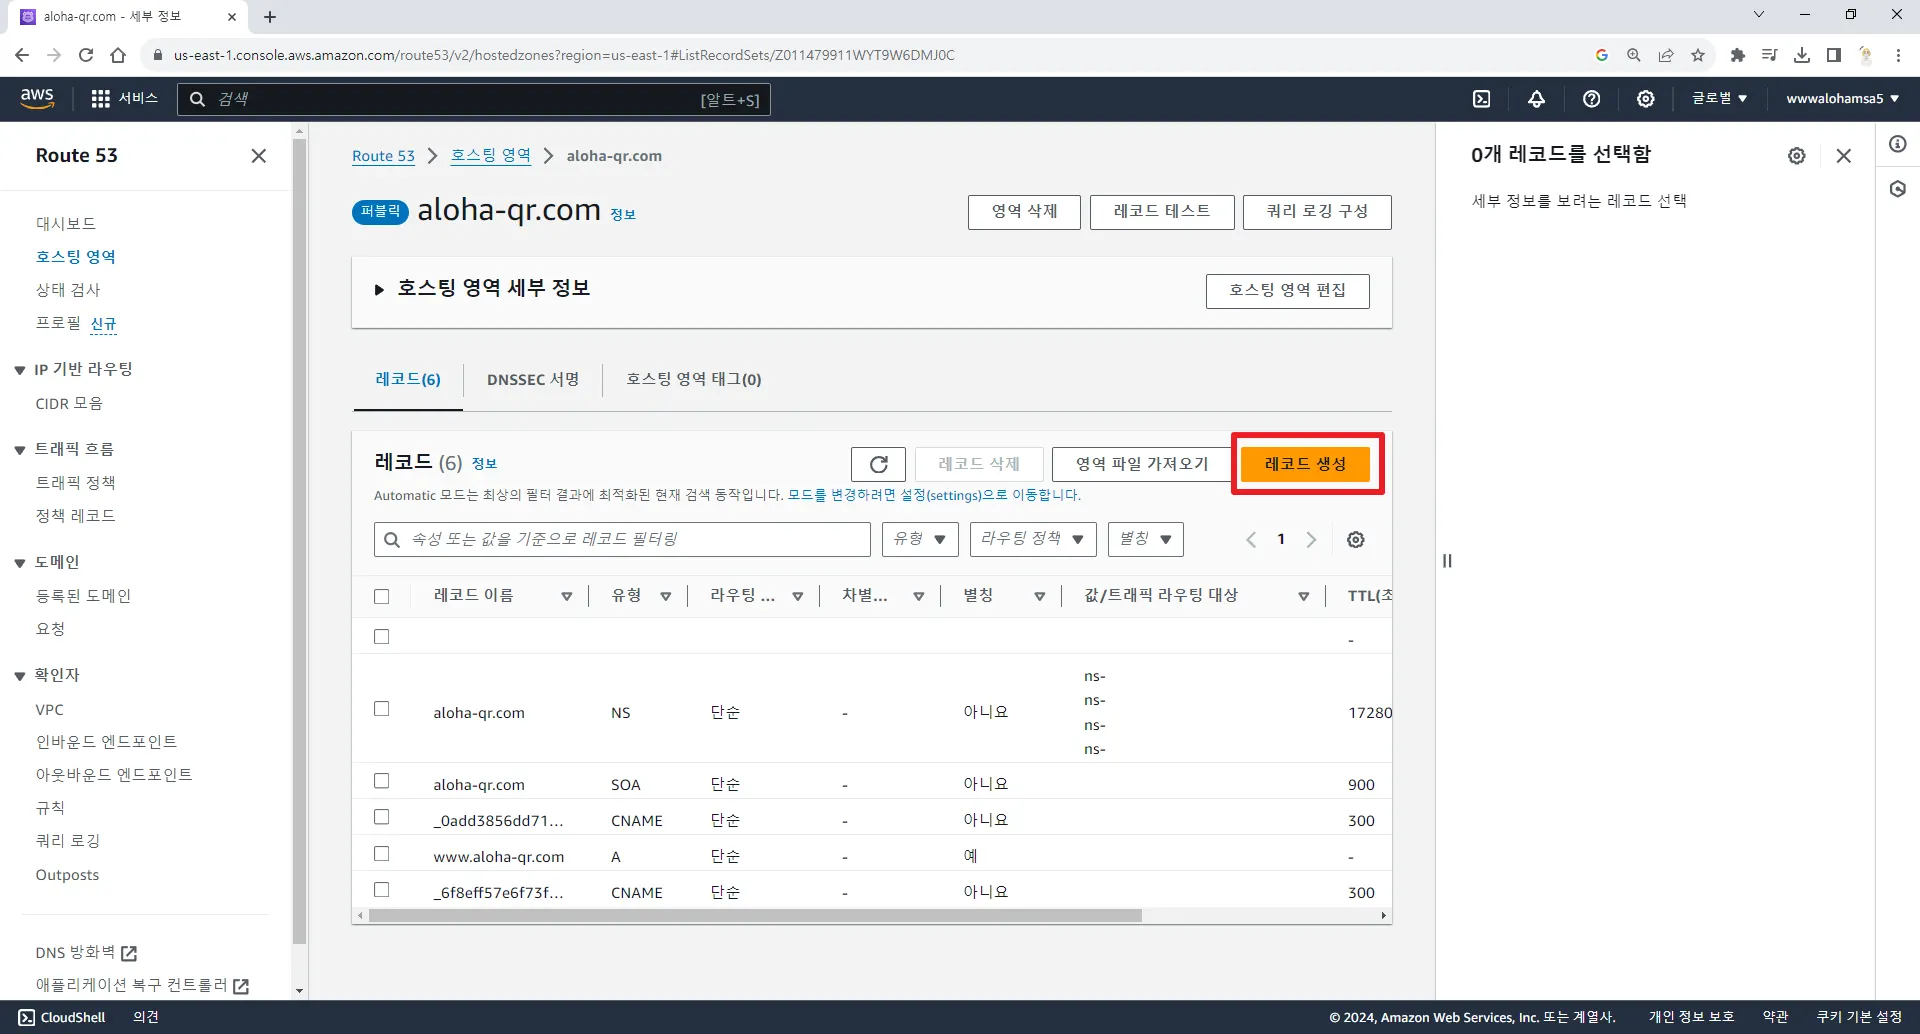Open the AWS services grid menu
Viewport: 1920px width, 1034px height.
(100, 99)
